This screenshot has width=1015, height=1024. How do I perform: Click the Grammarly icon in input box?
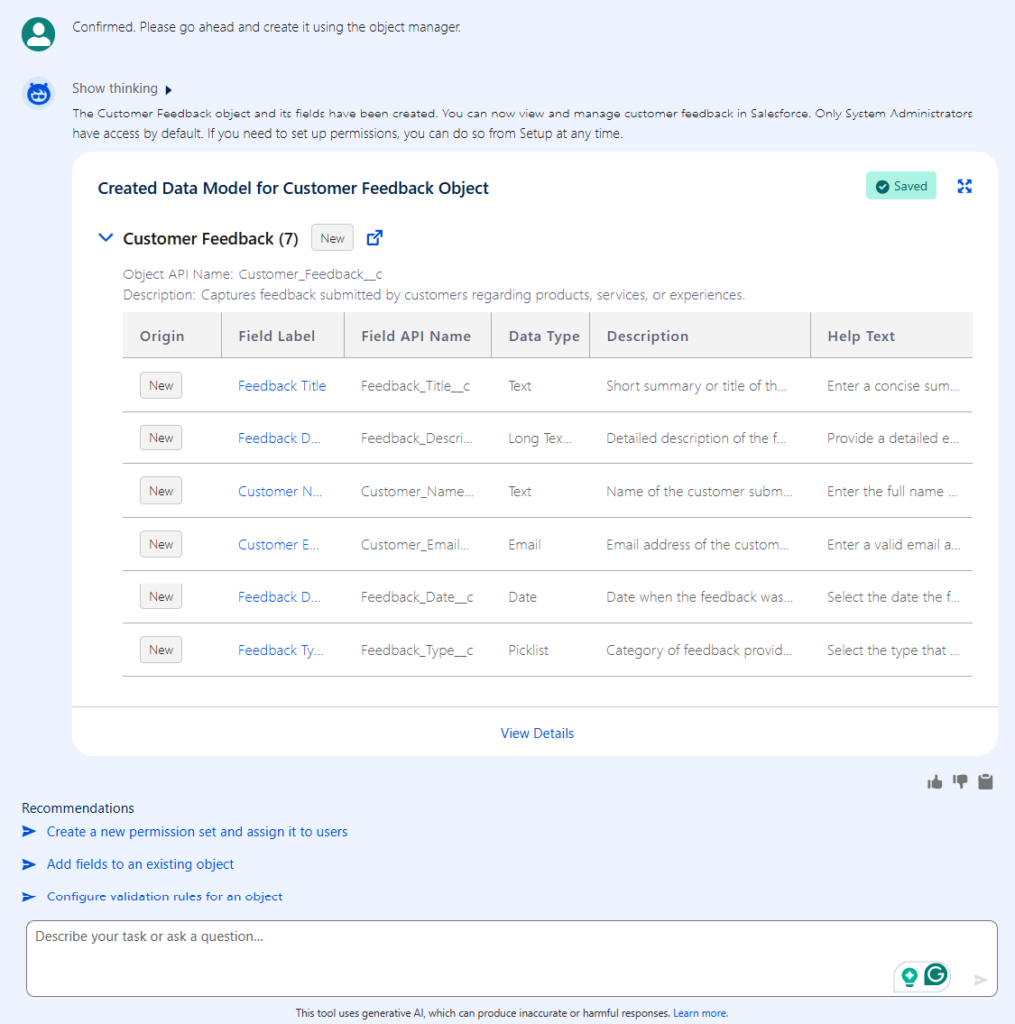coord(936,974)
